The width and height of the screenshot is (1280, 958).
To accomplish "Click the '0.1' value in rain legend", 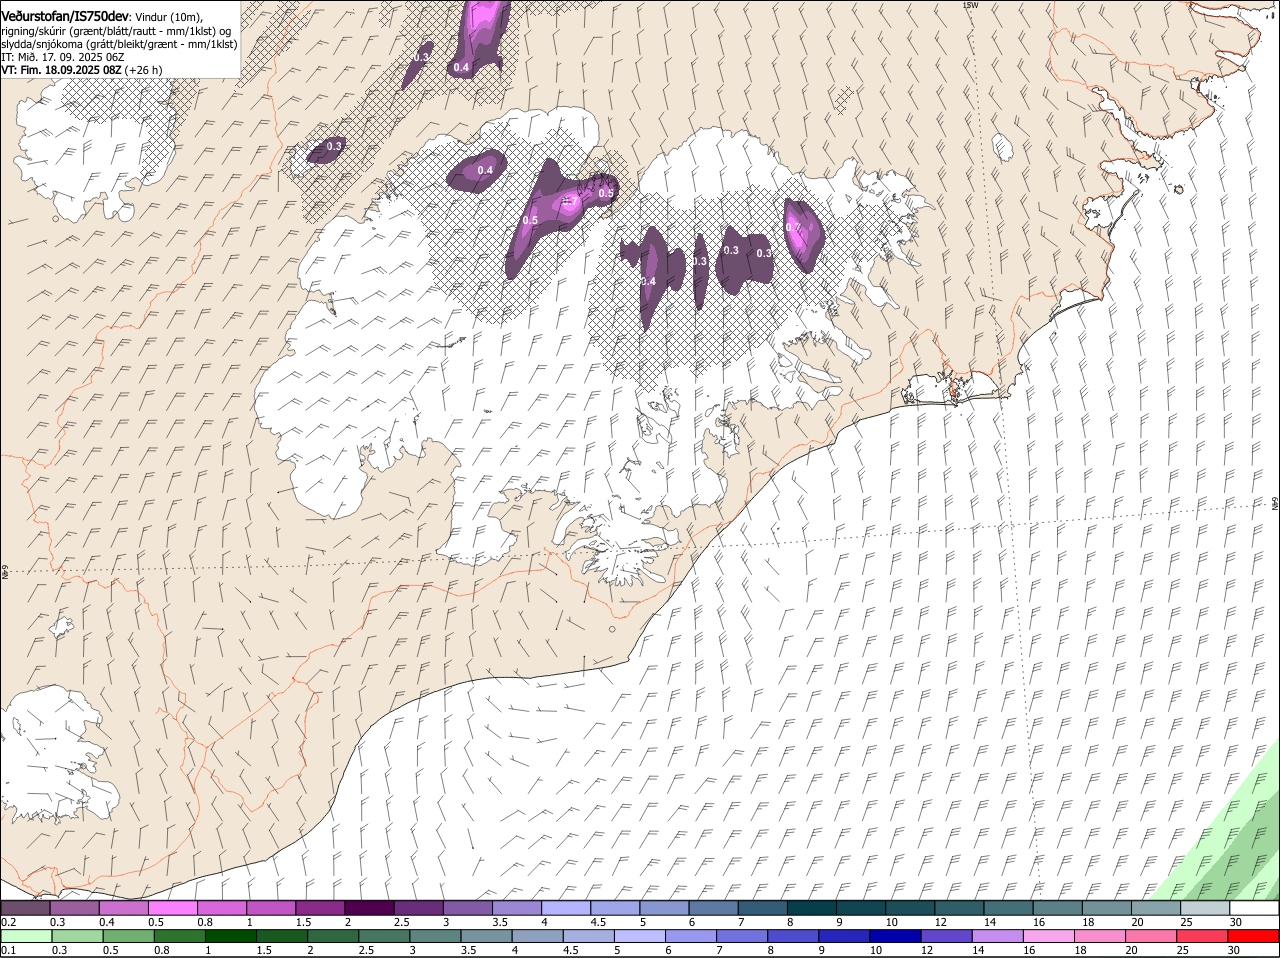I will [x=8, y=950].
